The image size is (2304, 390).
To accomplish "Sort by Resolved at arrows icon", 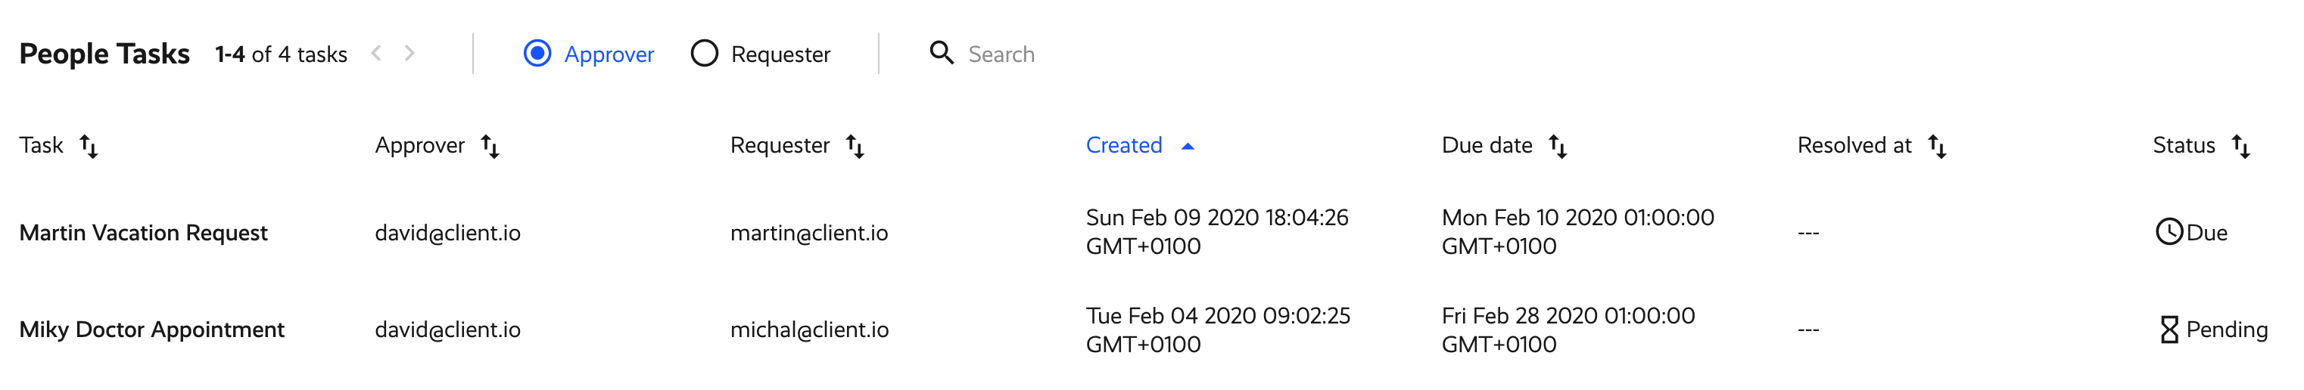I will coord(1937,146).
